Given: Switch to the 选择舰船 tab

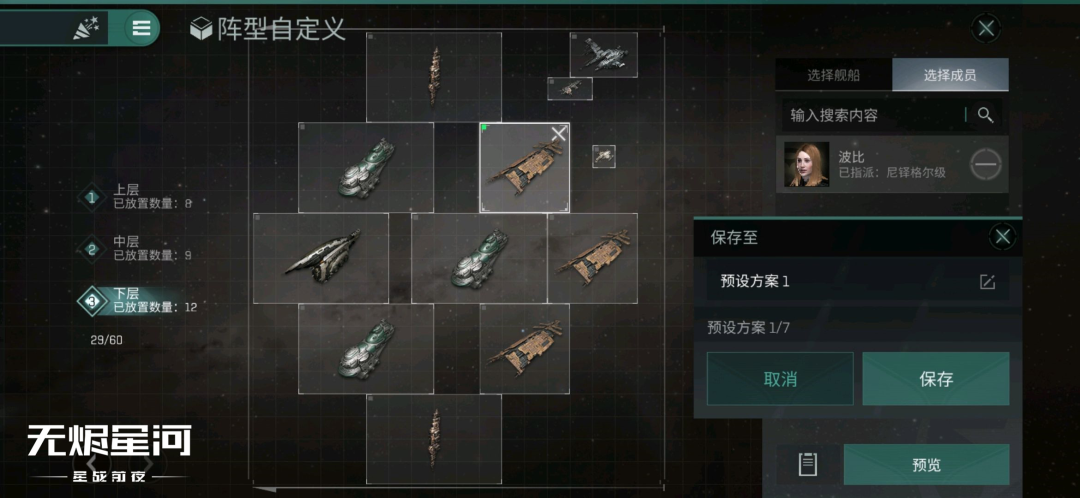Looking at the screenshot, I should [833, 75].
